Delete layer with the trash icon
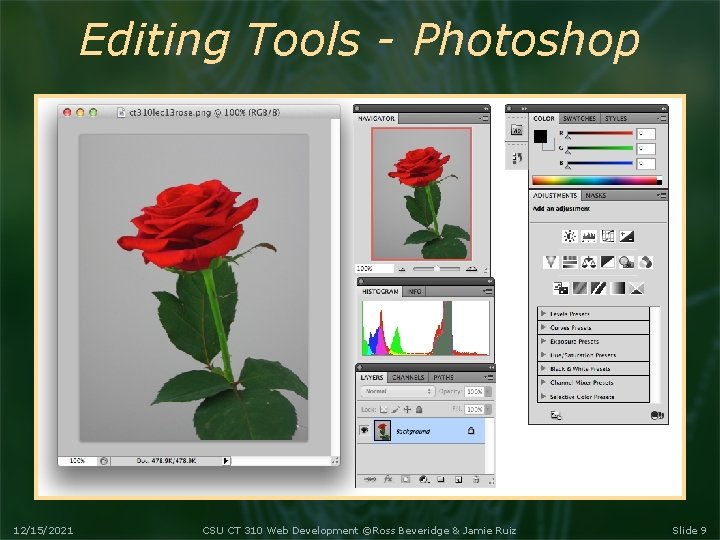The image size is (720, 540). coord(476,479)
